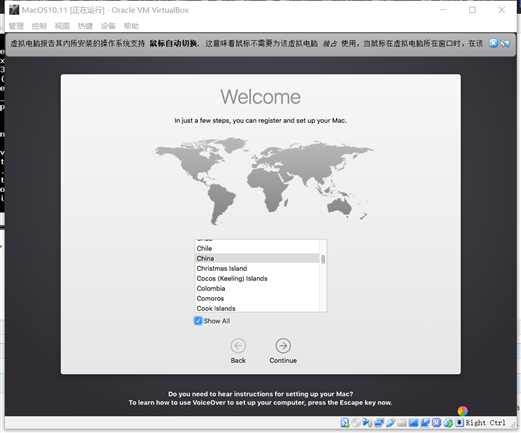Click the country list scrollbar thumb
Viewport: 521px width, 433px height.
click(323, 259)
